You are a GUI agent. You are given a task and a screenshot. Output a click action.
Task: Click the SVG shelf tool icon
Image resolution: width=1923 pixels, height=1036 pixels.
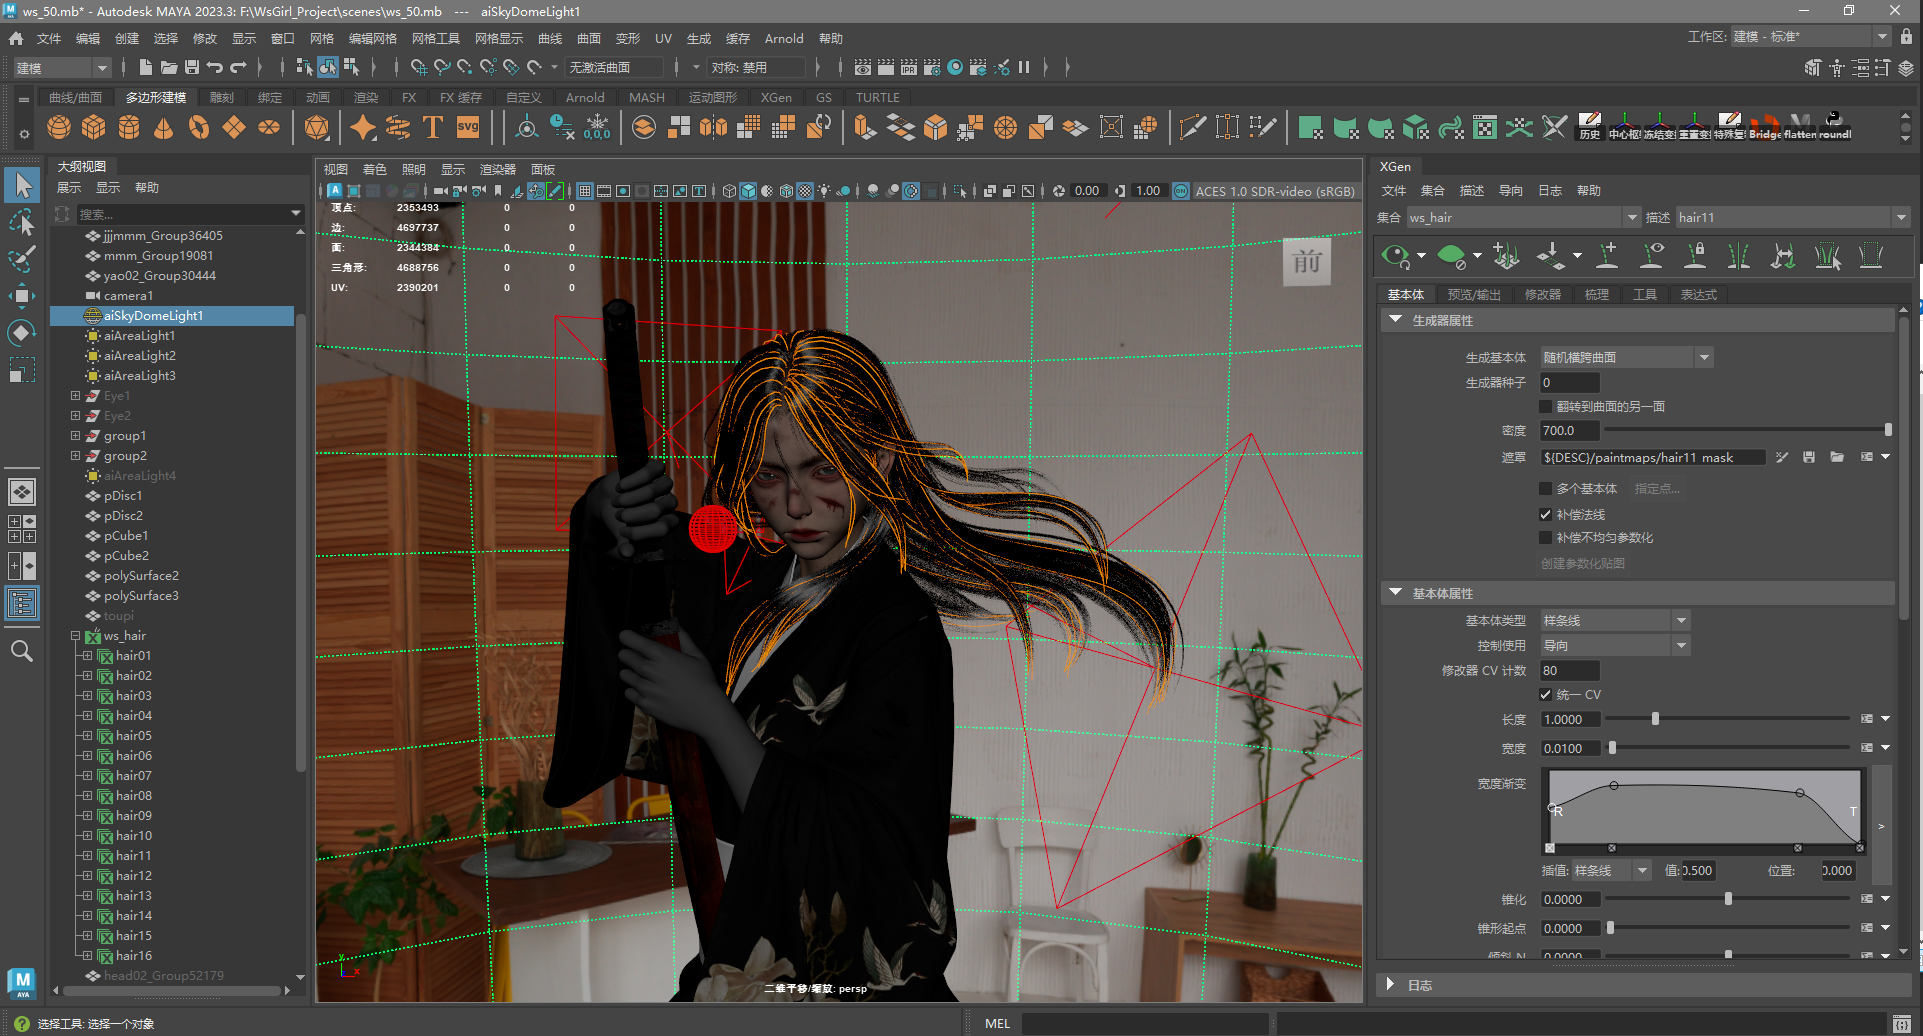(468, 128)
